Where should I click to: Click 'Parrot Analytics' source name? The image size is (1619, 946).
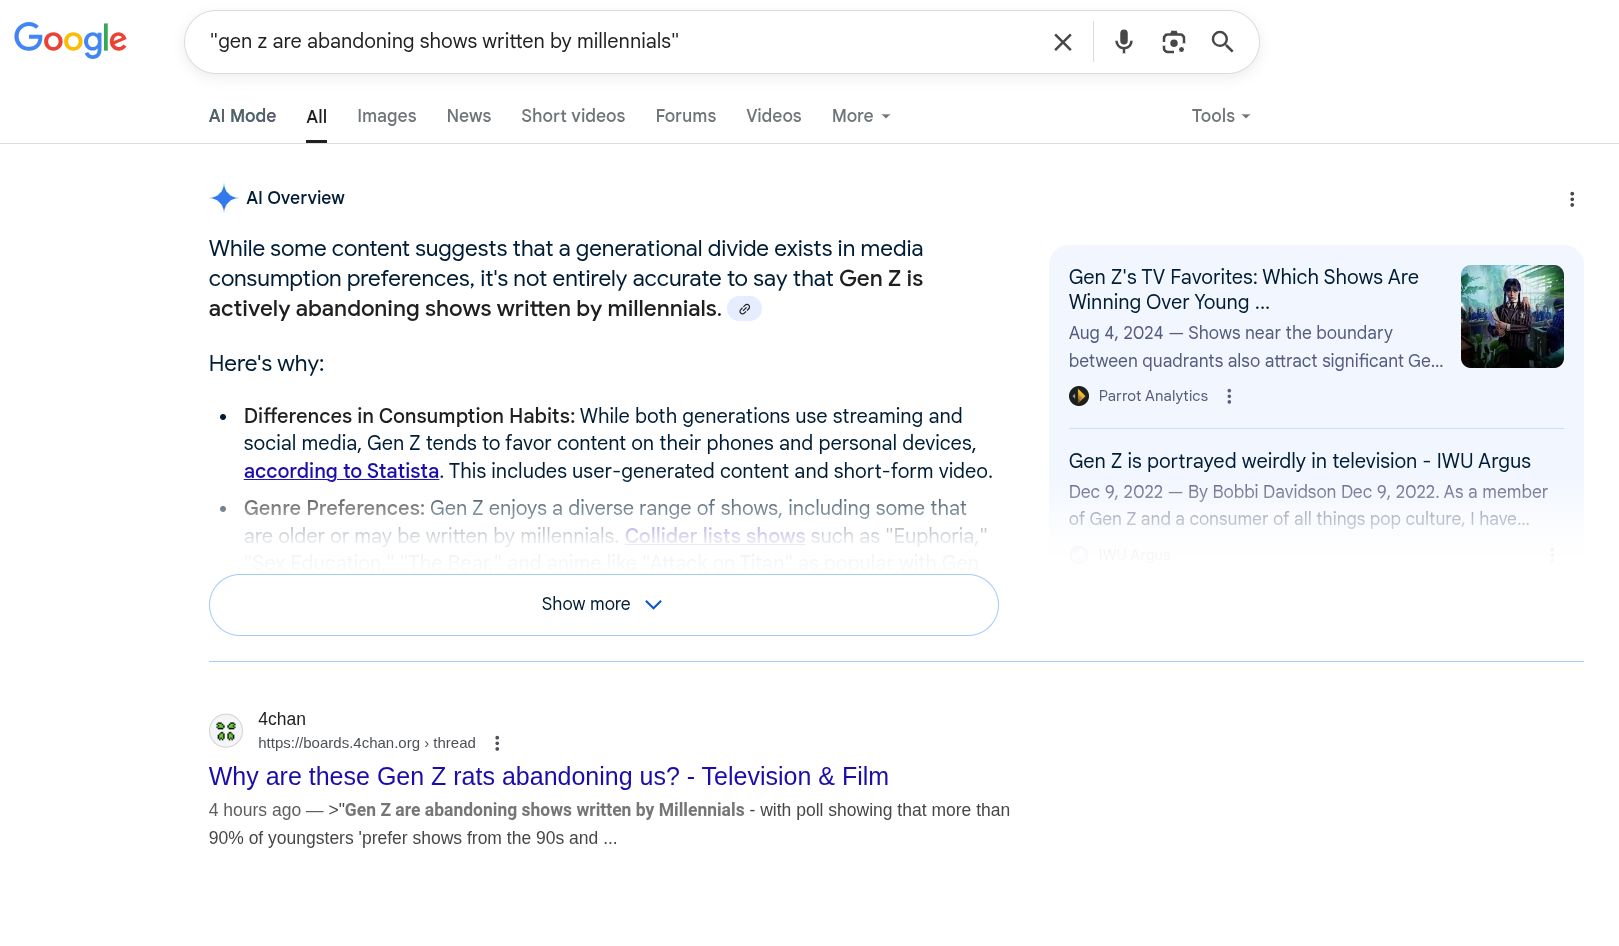(x=1153, y=396)
